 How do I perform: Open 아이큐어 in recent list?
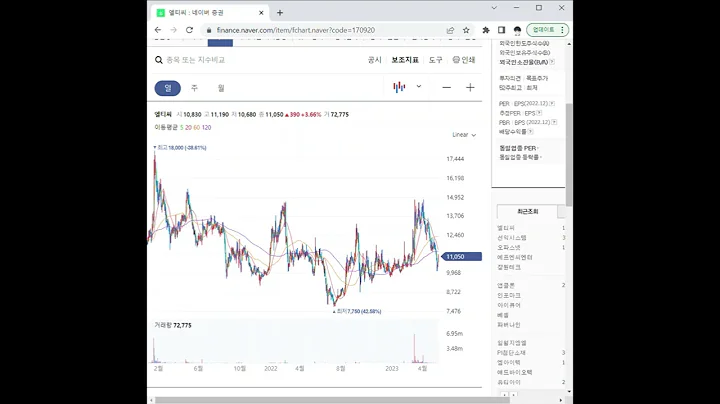[509, 305]
